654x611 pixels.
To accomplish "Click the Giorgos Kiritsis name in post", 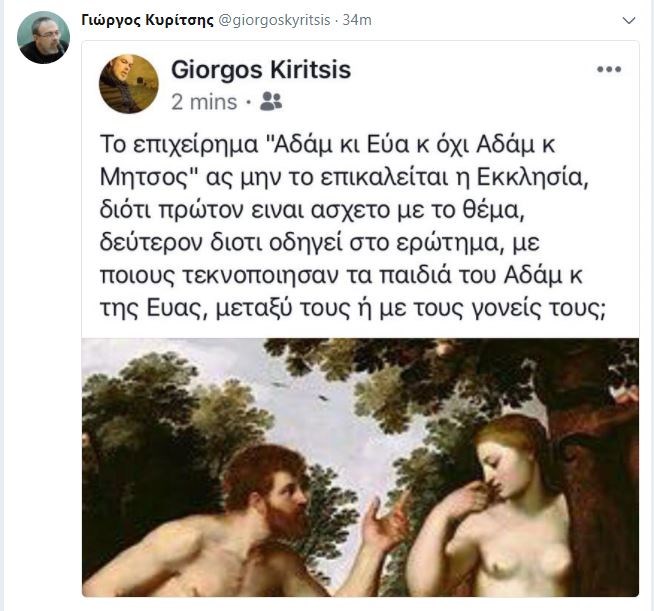I will tap(261, 70).
